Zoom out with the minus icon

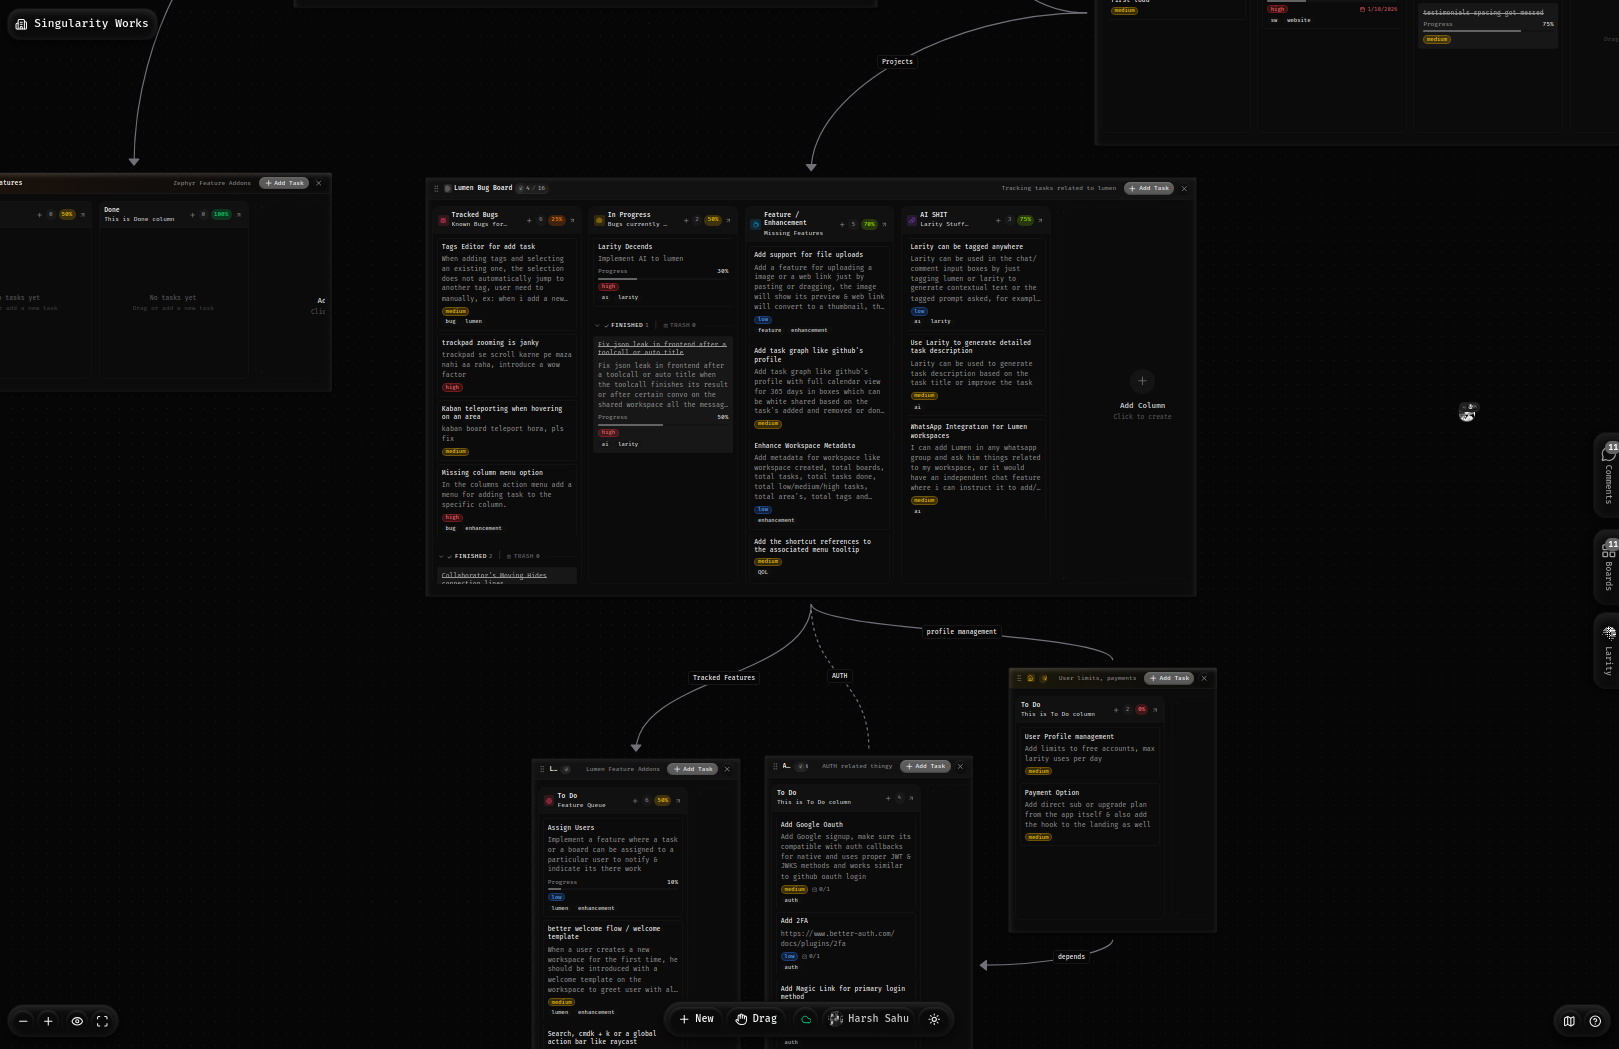(23, 1021)
